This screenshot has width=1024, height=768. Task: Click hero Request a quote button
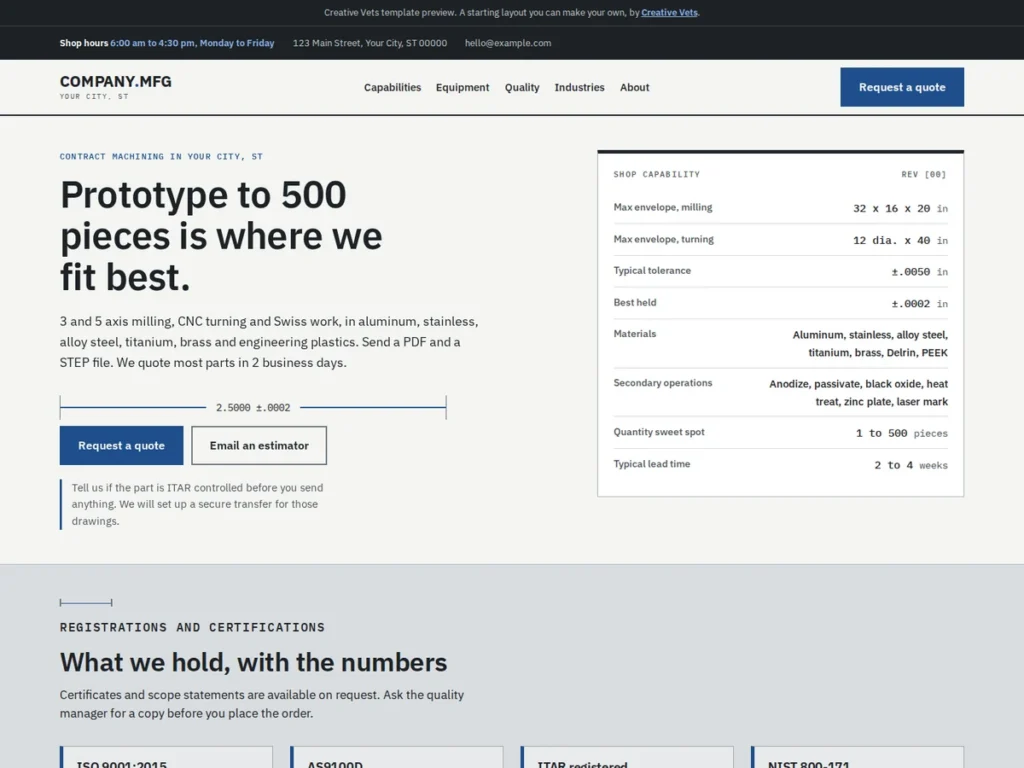(121, 445)
